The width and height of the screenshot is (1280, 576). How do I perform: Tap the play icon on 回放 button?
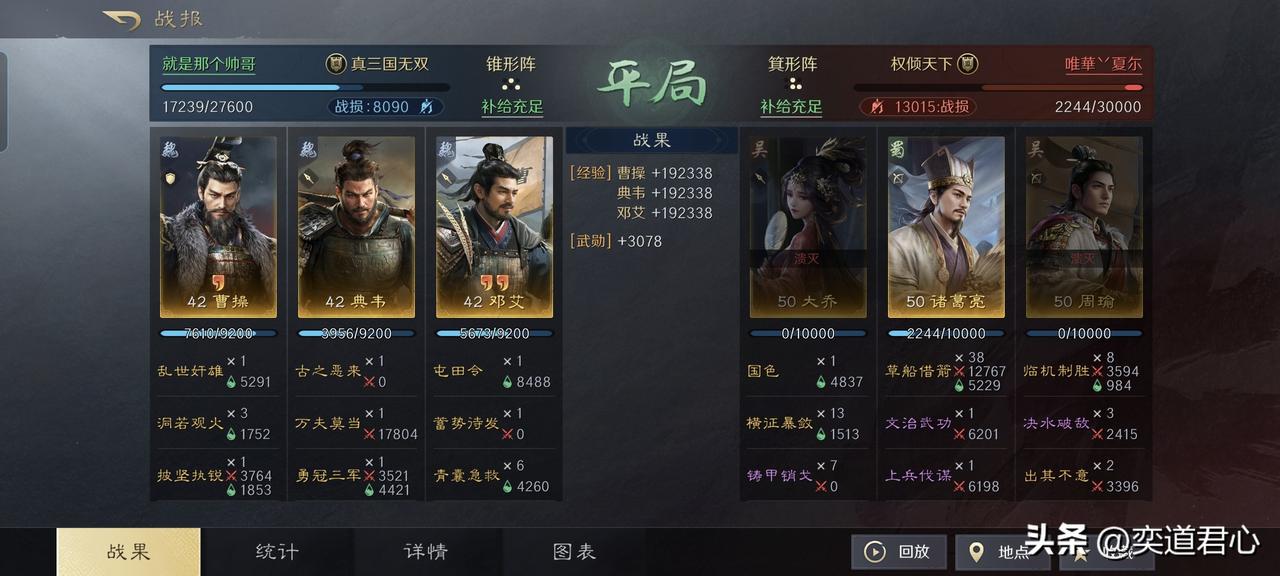pos(875,551)
